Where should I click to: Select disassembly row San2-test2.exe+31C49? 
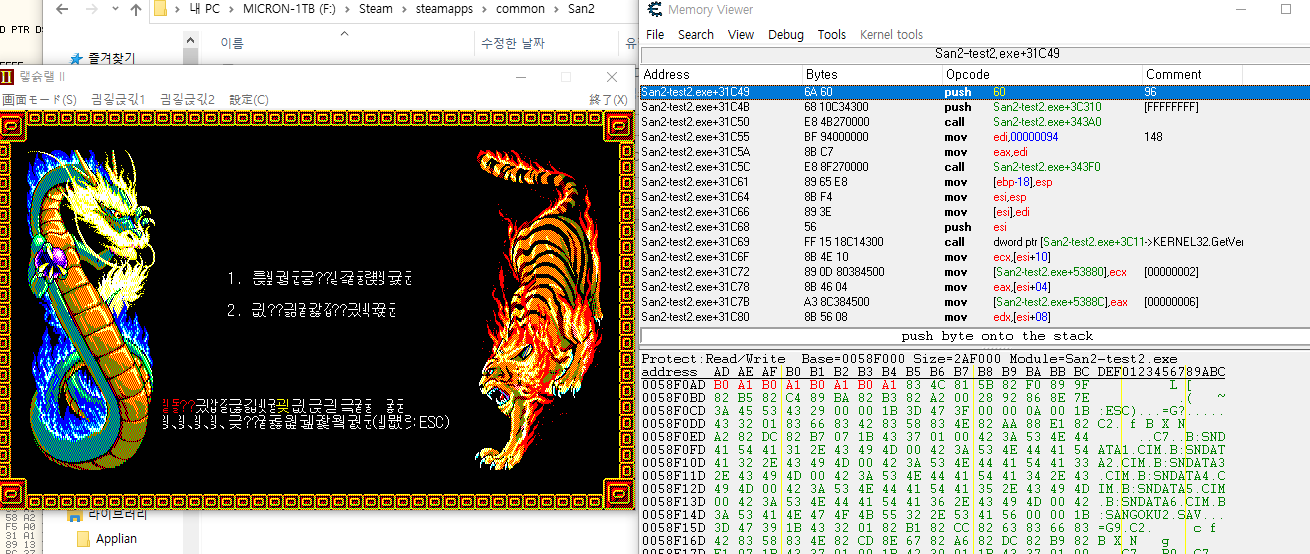(x=975, y=92)
